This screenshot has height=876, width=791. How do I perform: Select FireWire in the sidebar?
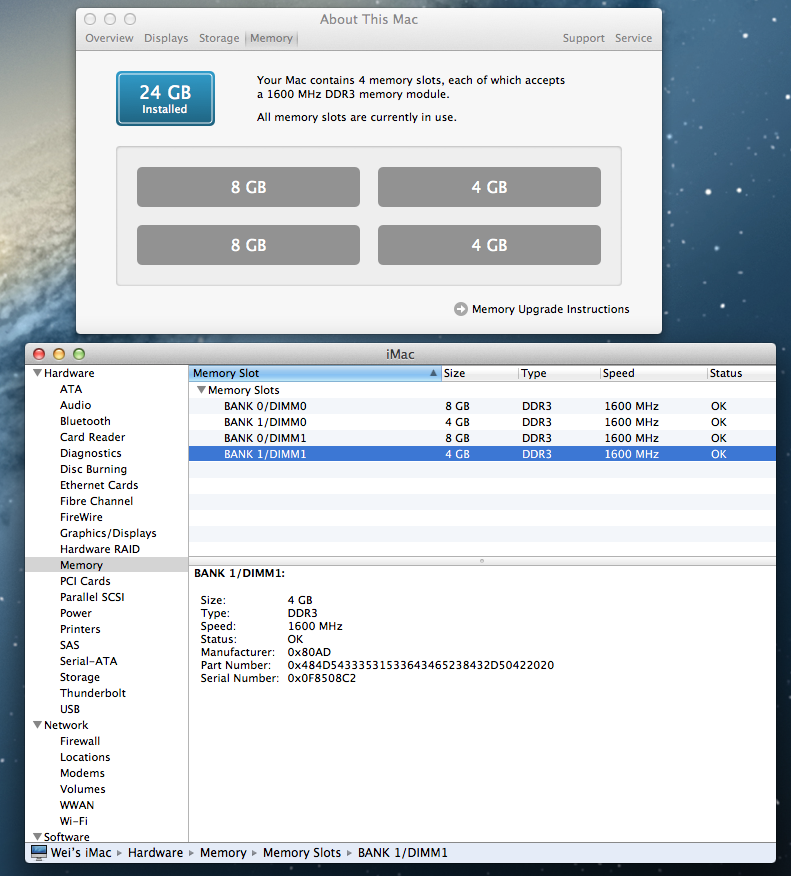point(82,517)
